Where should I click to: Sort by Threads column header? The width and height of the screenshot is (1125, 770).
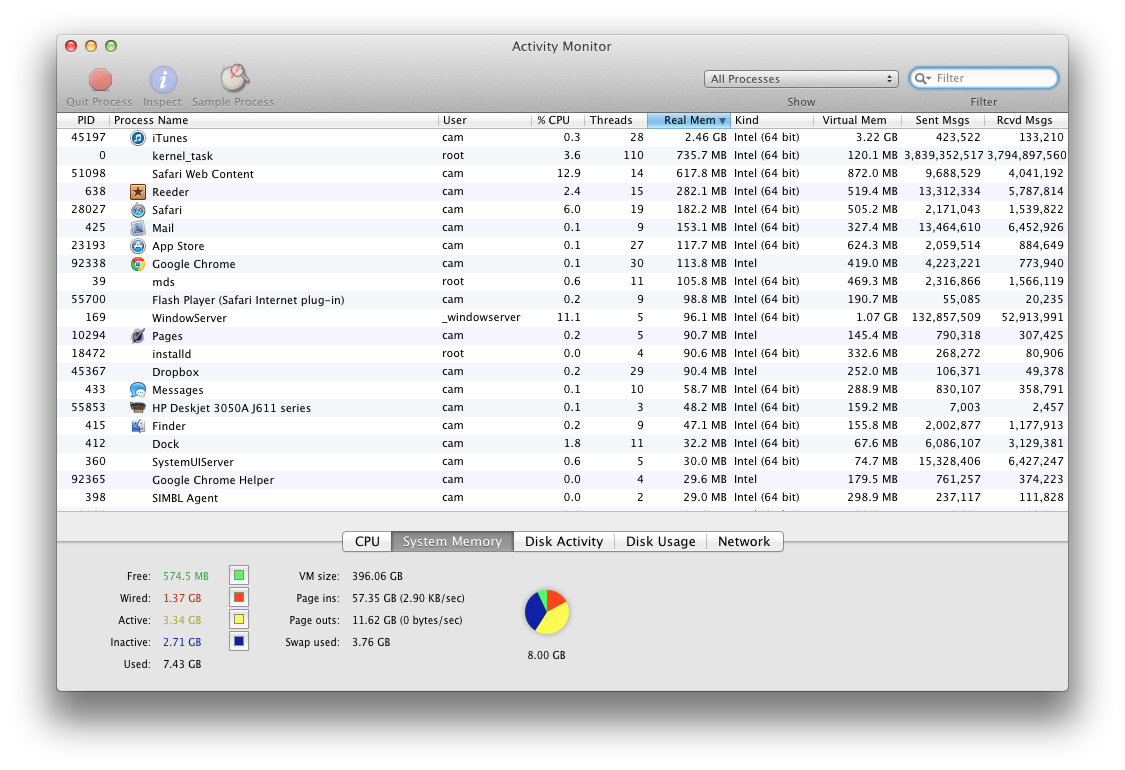(616, 120)
